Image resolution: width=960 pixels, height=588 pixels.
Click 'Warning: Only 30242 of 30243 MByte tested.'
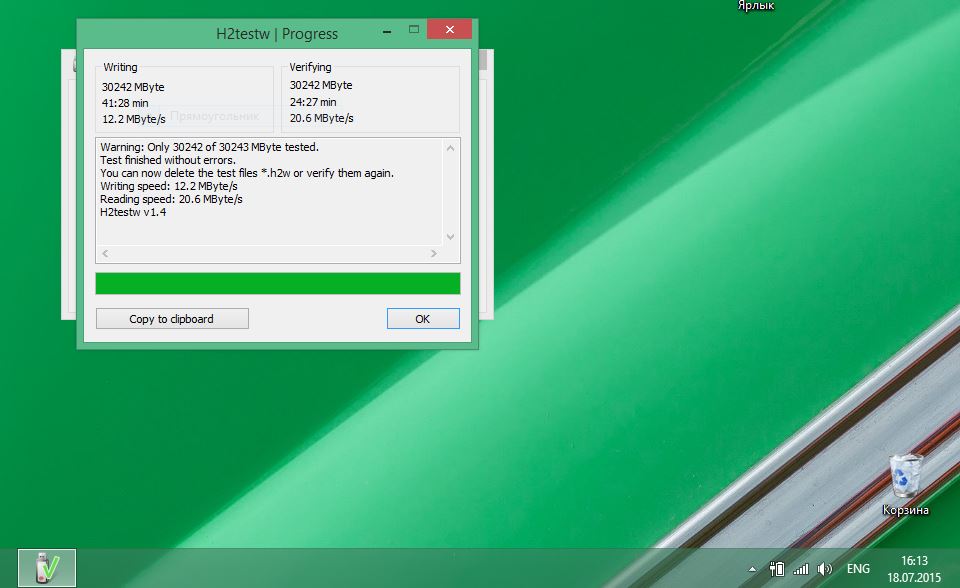[x=209, y=147]
